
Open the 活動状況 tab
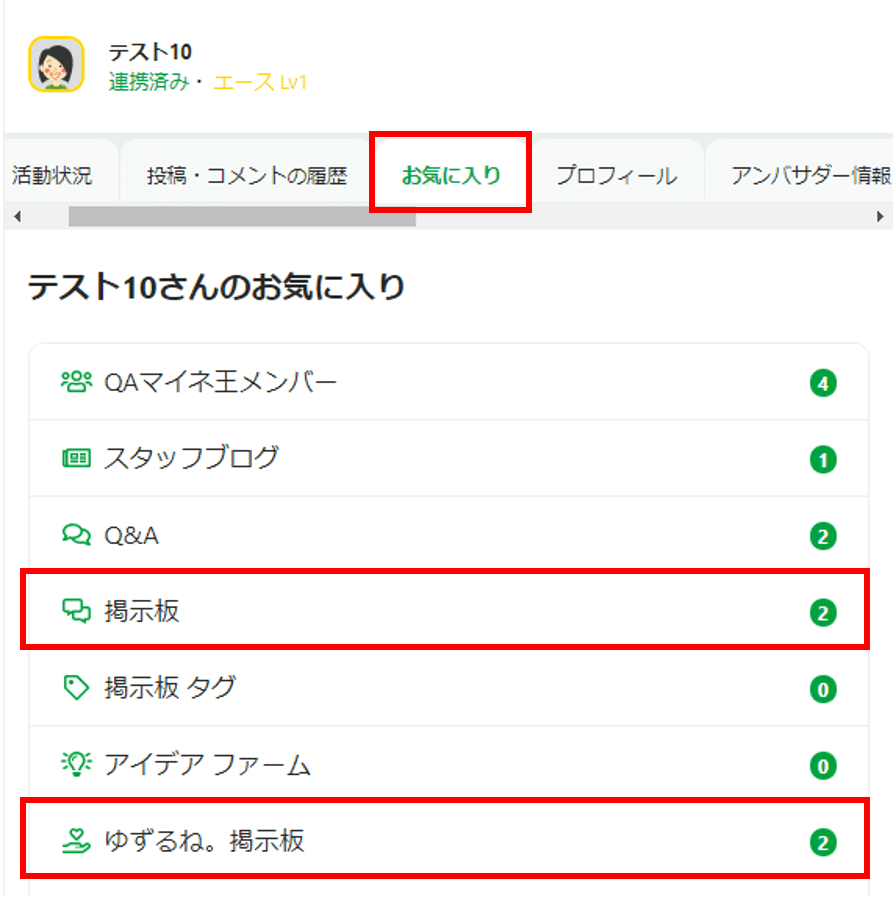tap(52, 177)
